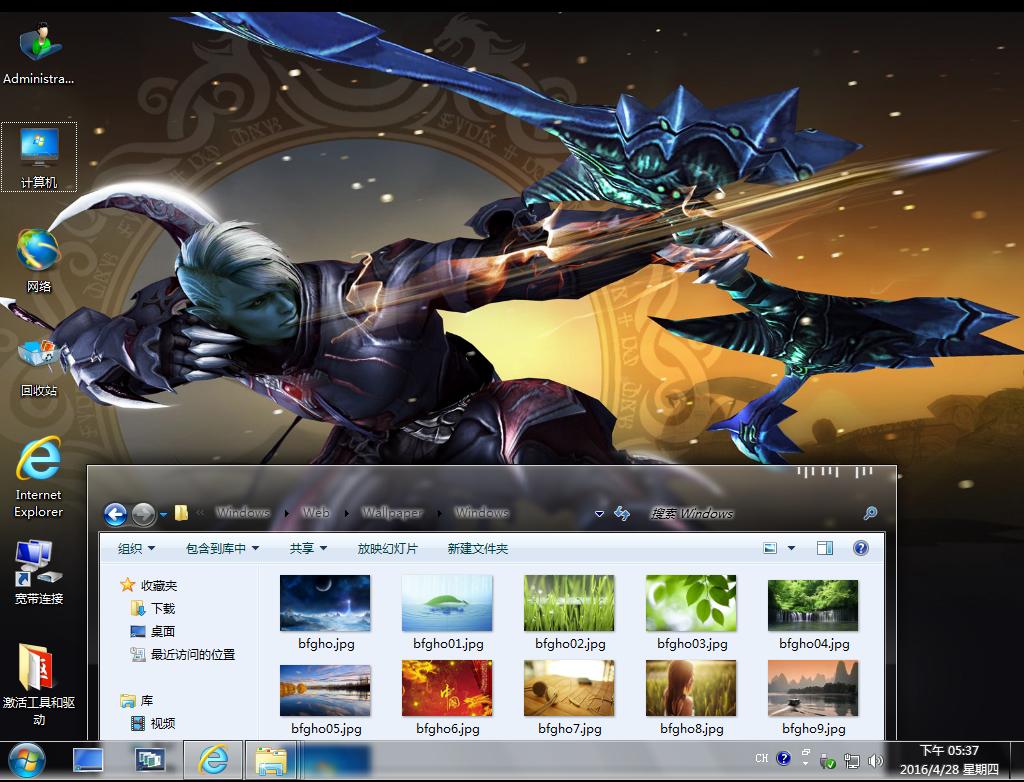Select the Internet Explorer desktop shortcut
The width and height of the screenshot is (1024, 782).
pyautogui.click(x=39, y=477)
